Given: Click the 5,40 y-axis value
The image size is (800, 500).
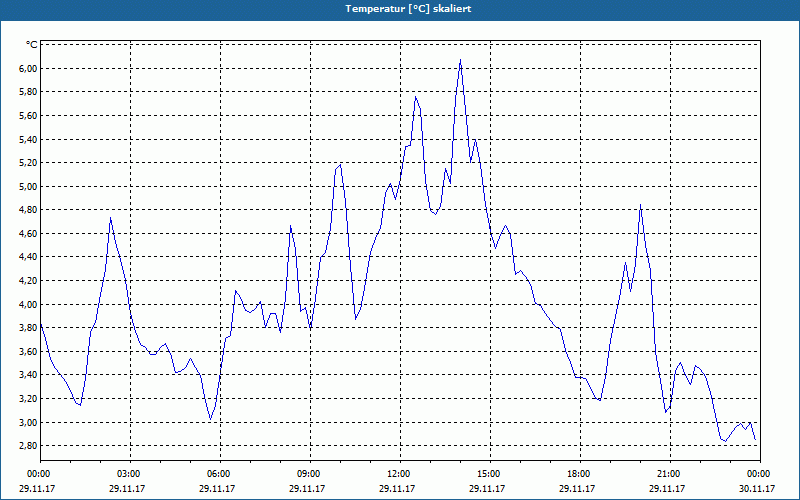Looking at the screenshot, I should coord(29,139).
